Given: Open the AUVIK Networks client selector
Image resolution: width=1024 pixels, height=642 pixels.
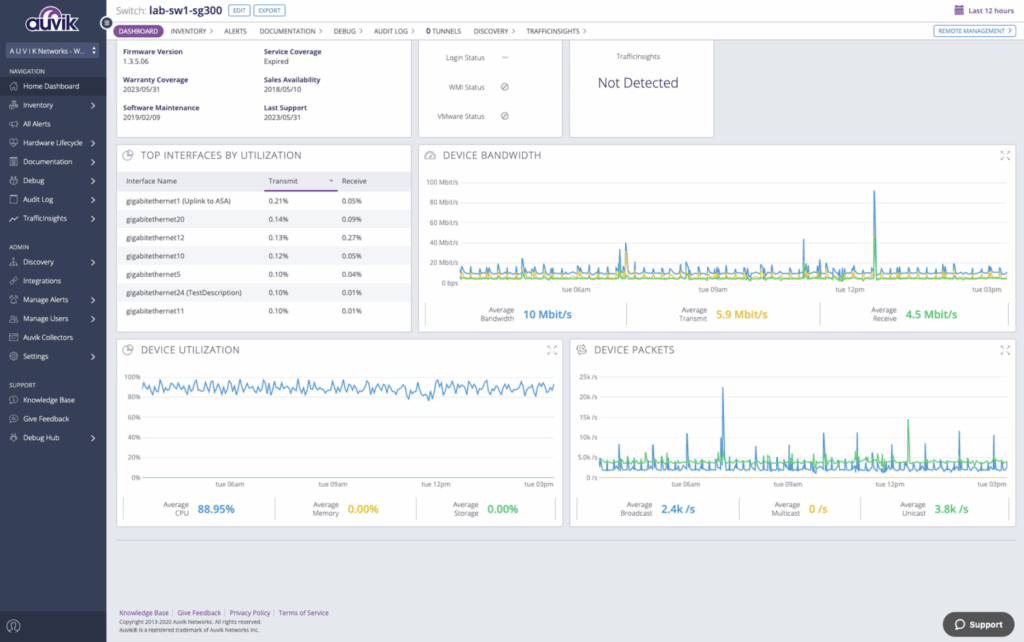Looking at the screenshot, I should 52,51.
